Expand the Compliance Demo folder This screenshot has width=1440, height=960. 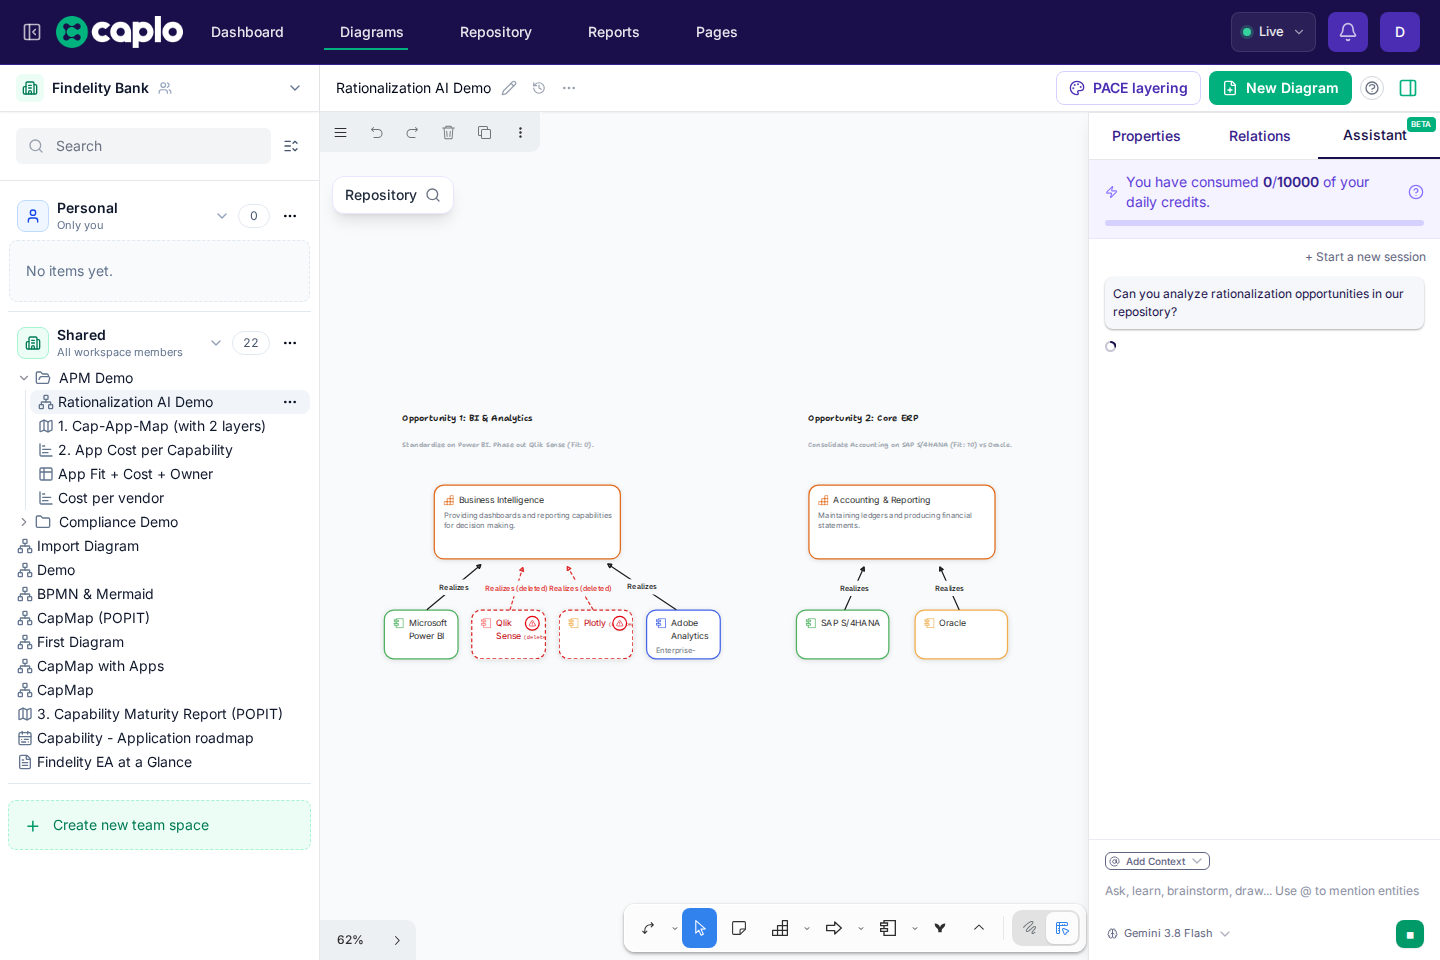(24, 522)
